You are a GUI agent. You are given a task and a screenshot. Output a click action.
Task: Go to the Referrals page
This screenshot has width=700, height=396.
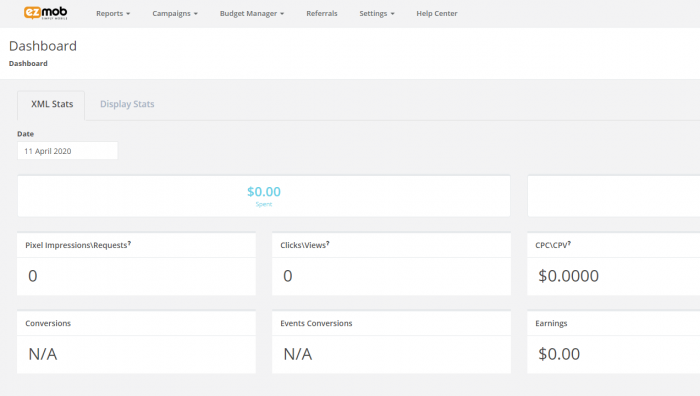point(322,13)
